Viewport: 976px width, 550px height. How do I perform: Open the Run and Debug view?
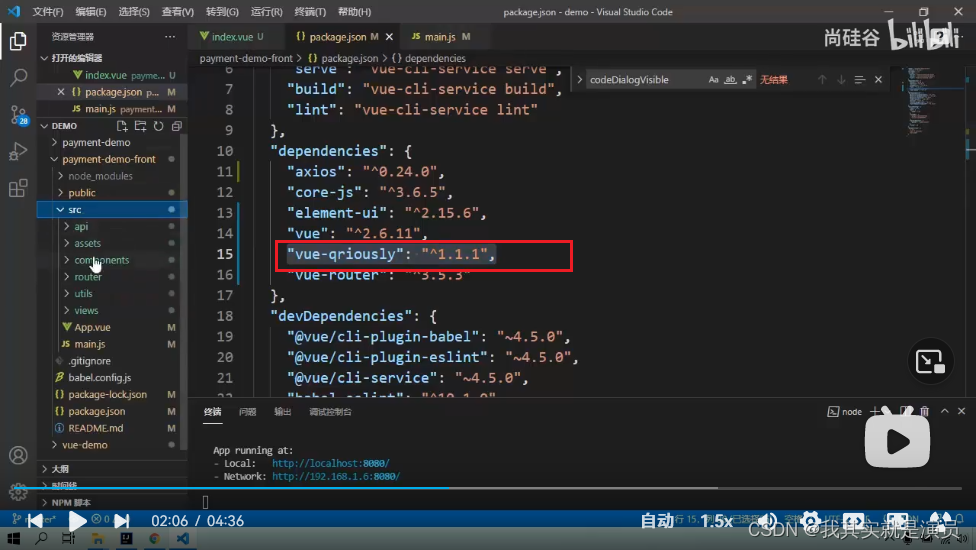[18, 151]
